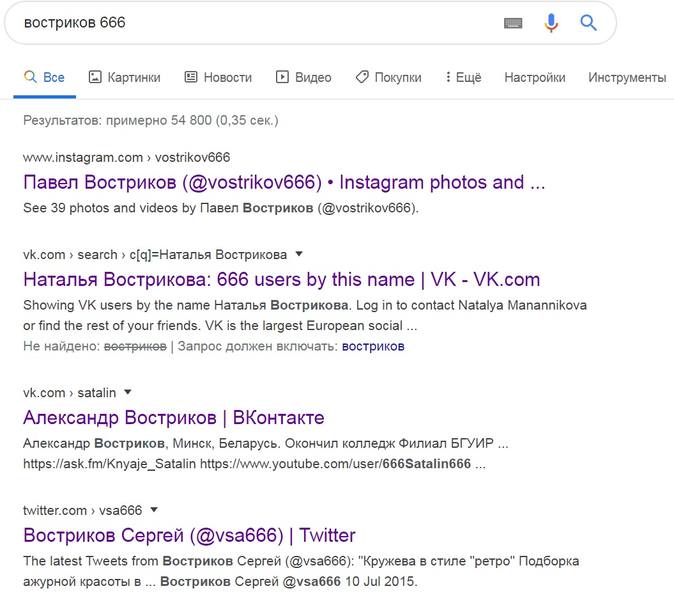Open Настройки search settings
The width and height of the screenshot is (674, 600).
(535, 77)
